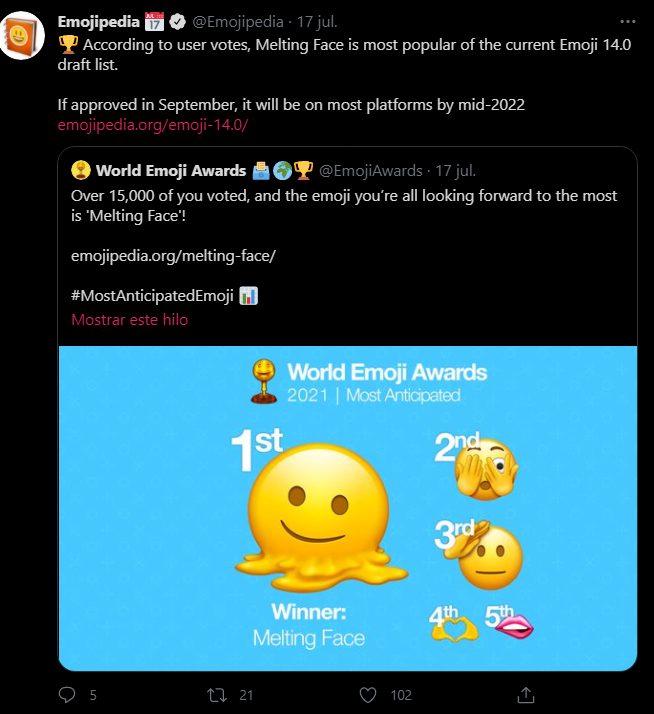The width and height of the screenshot is (654, 714).
Task: Click the Emojipedia display name
Action: (x=100, y=21)
